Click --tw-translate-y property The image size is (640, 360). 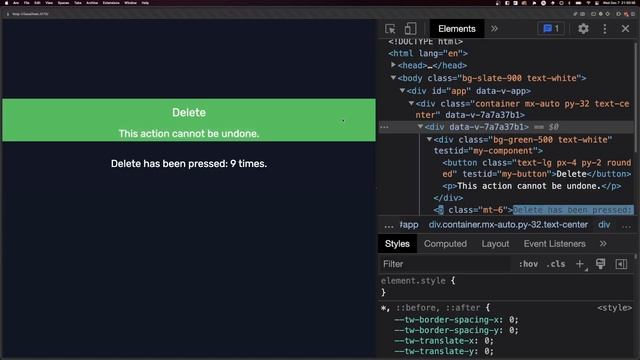click(443, 351)
